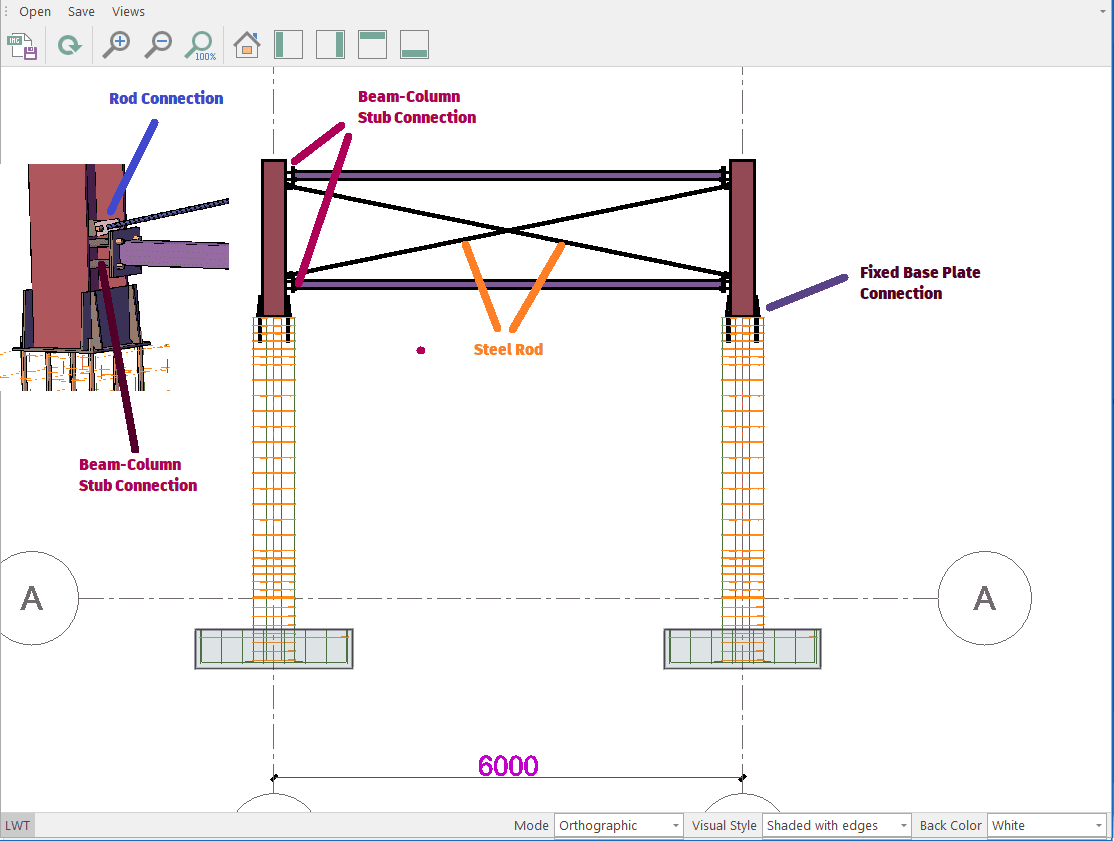Open the Save menu
The image size is (1114, 841).
point(81,12)
